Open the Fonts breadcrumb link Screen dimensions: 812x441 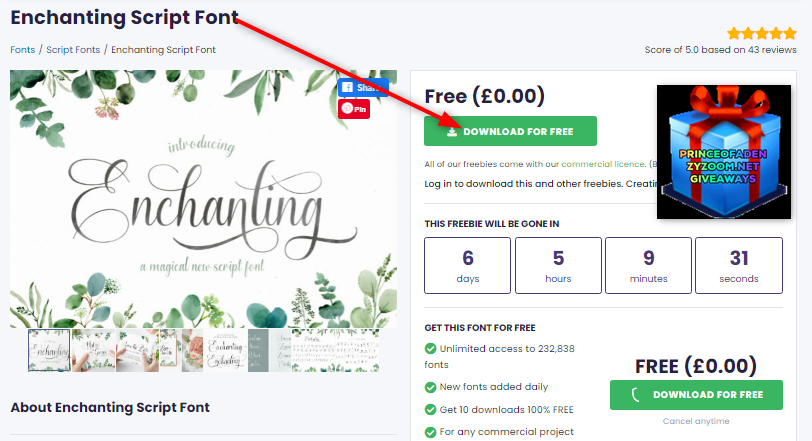click(x=23, y=50)
